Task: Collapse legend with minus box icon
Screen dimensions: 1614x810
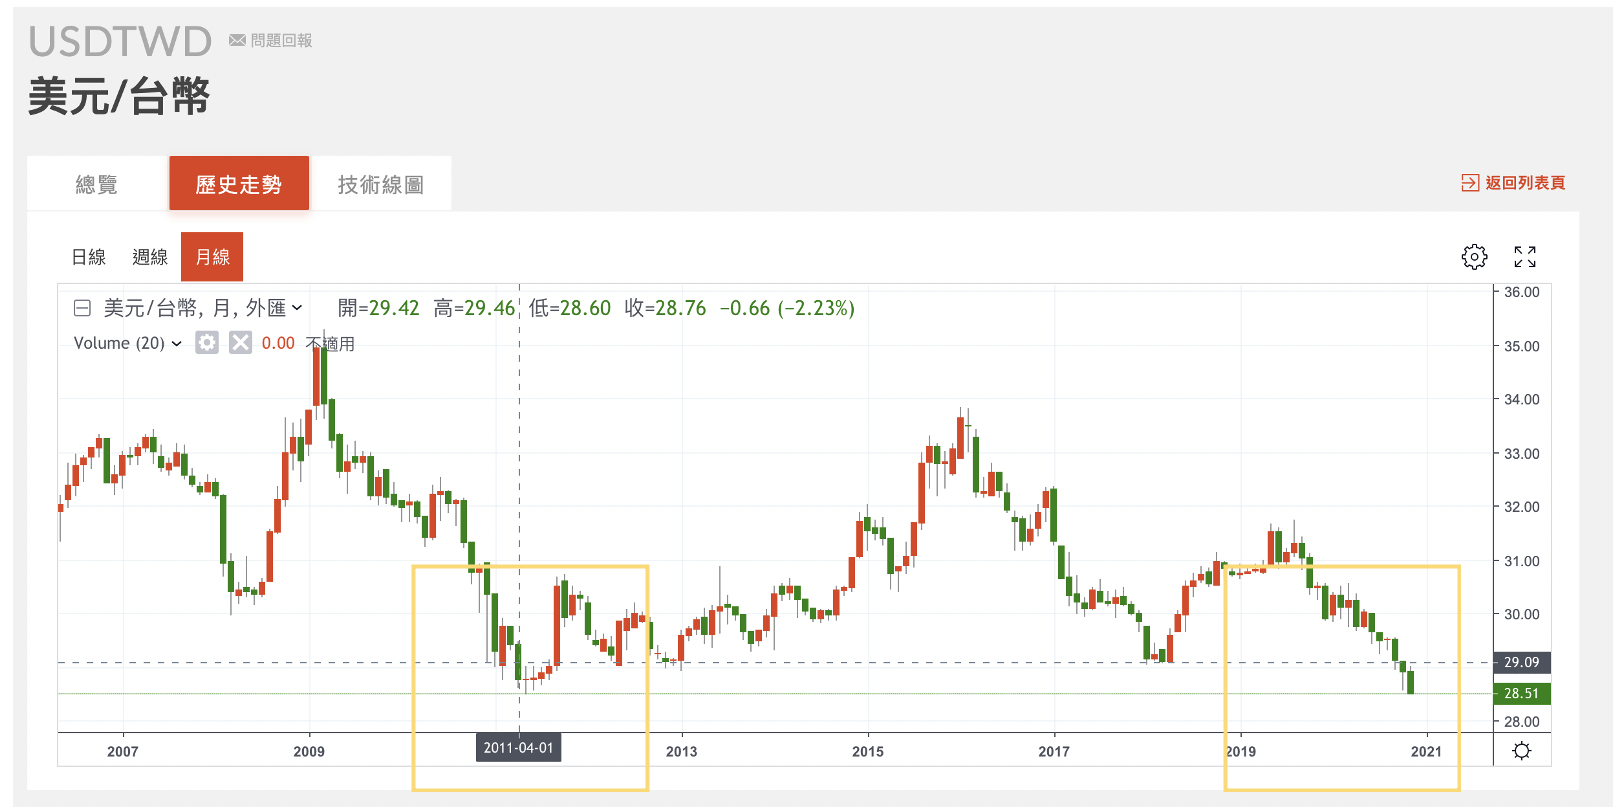Action: point(82,308)
